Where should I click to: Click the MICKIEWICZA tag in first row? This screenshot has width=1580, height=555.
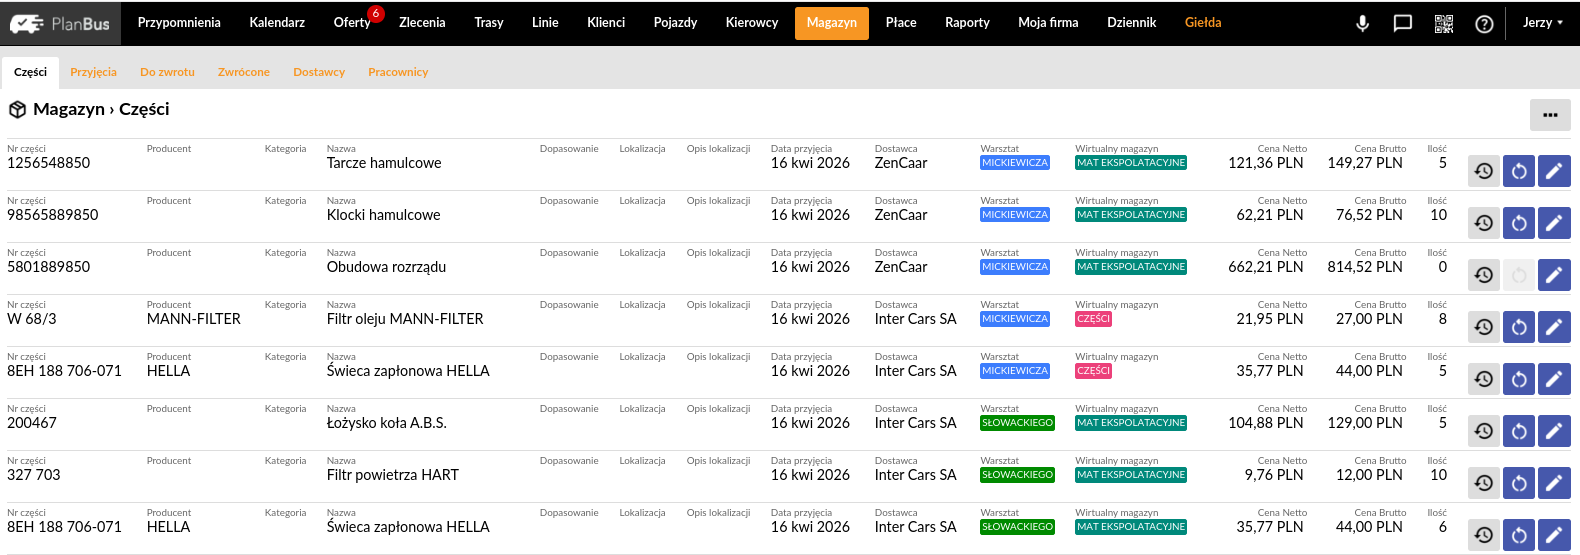[1014, 163]
